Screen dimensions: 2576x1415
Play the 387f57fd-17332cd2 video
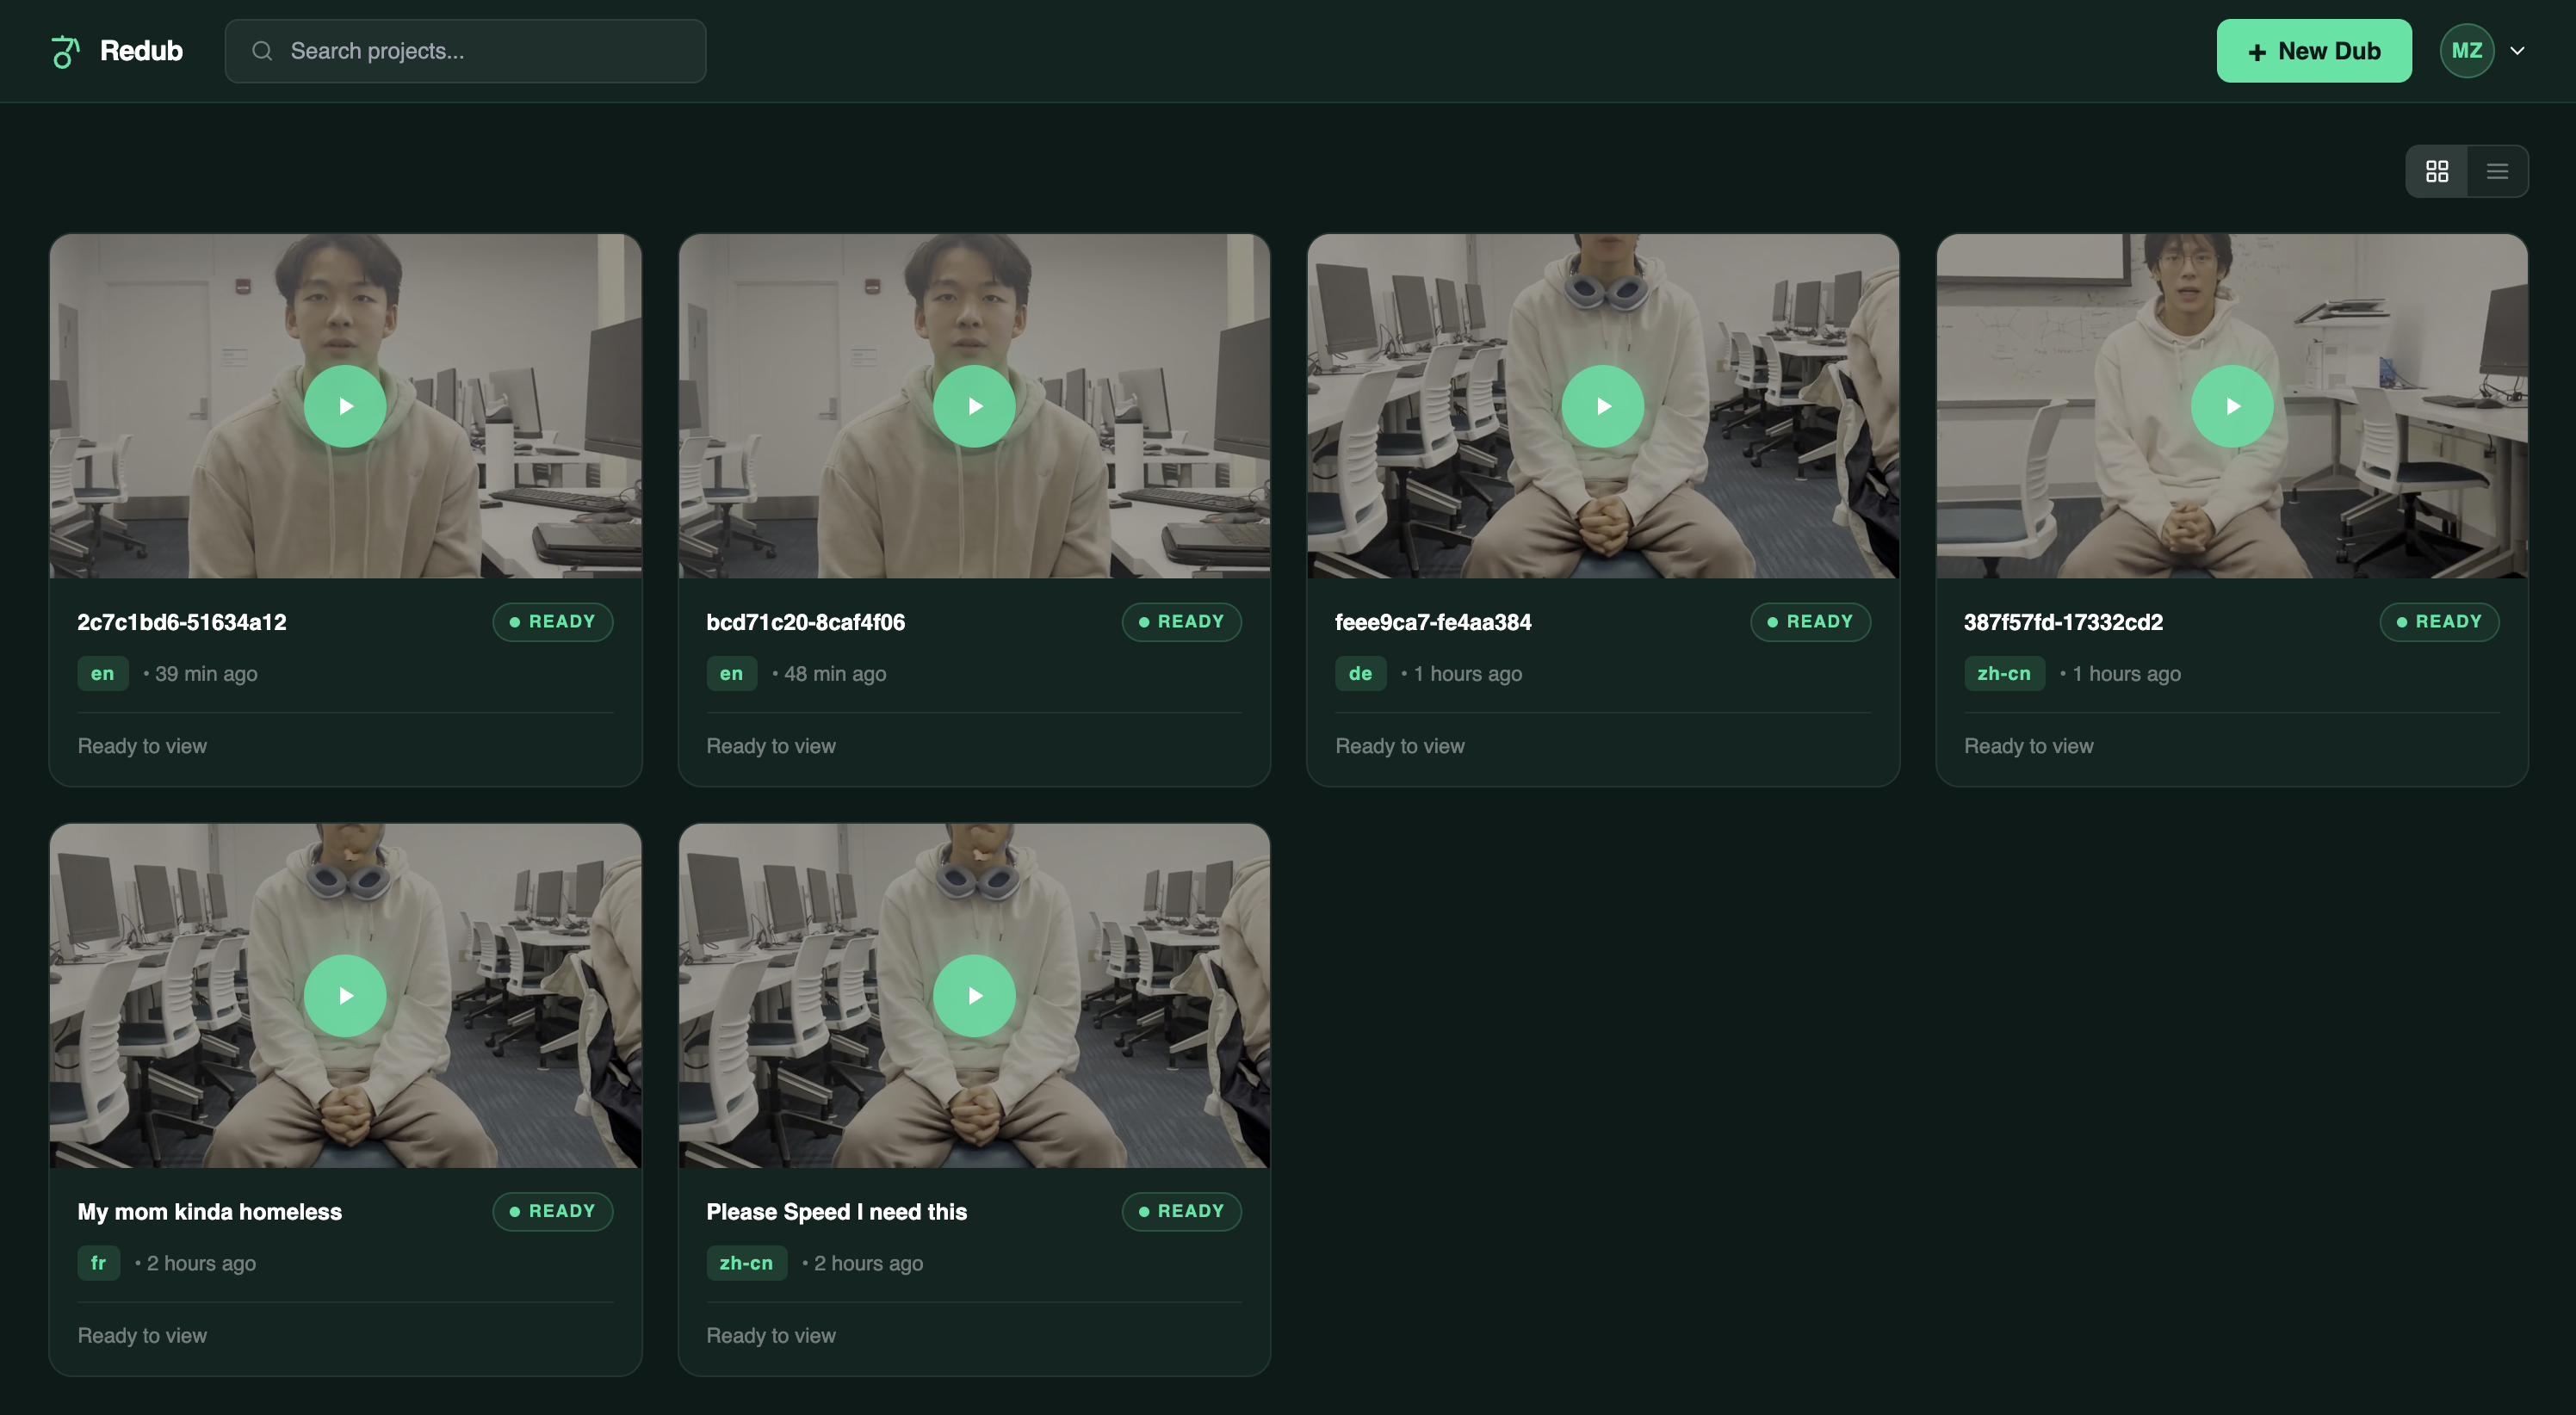point(2231,406)
